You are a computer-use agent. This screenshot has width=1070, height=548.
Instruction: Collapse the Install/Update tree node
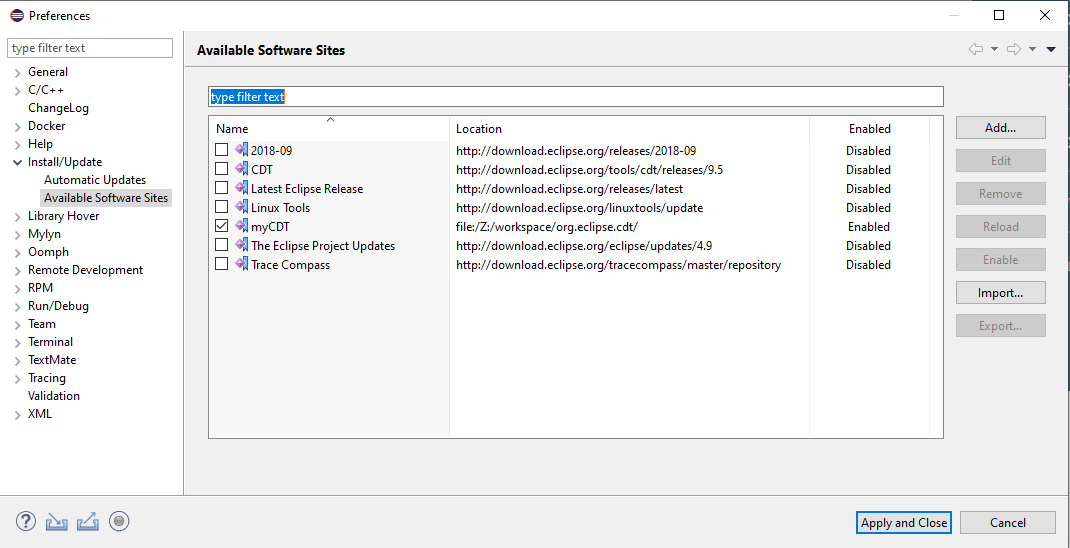[17, 162]
